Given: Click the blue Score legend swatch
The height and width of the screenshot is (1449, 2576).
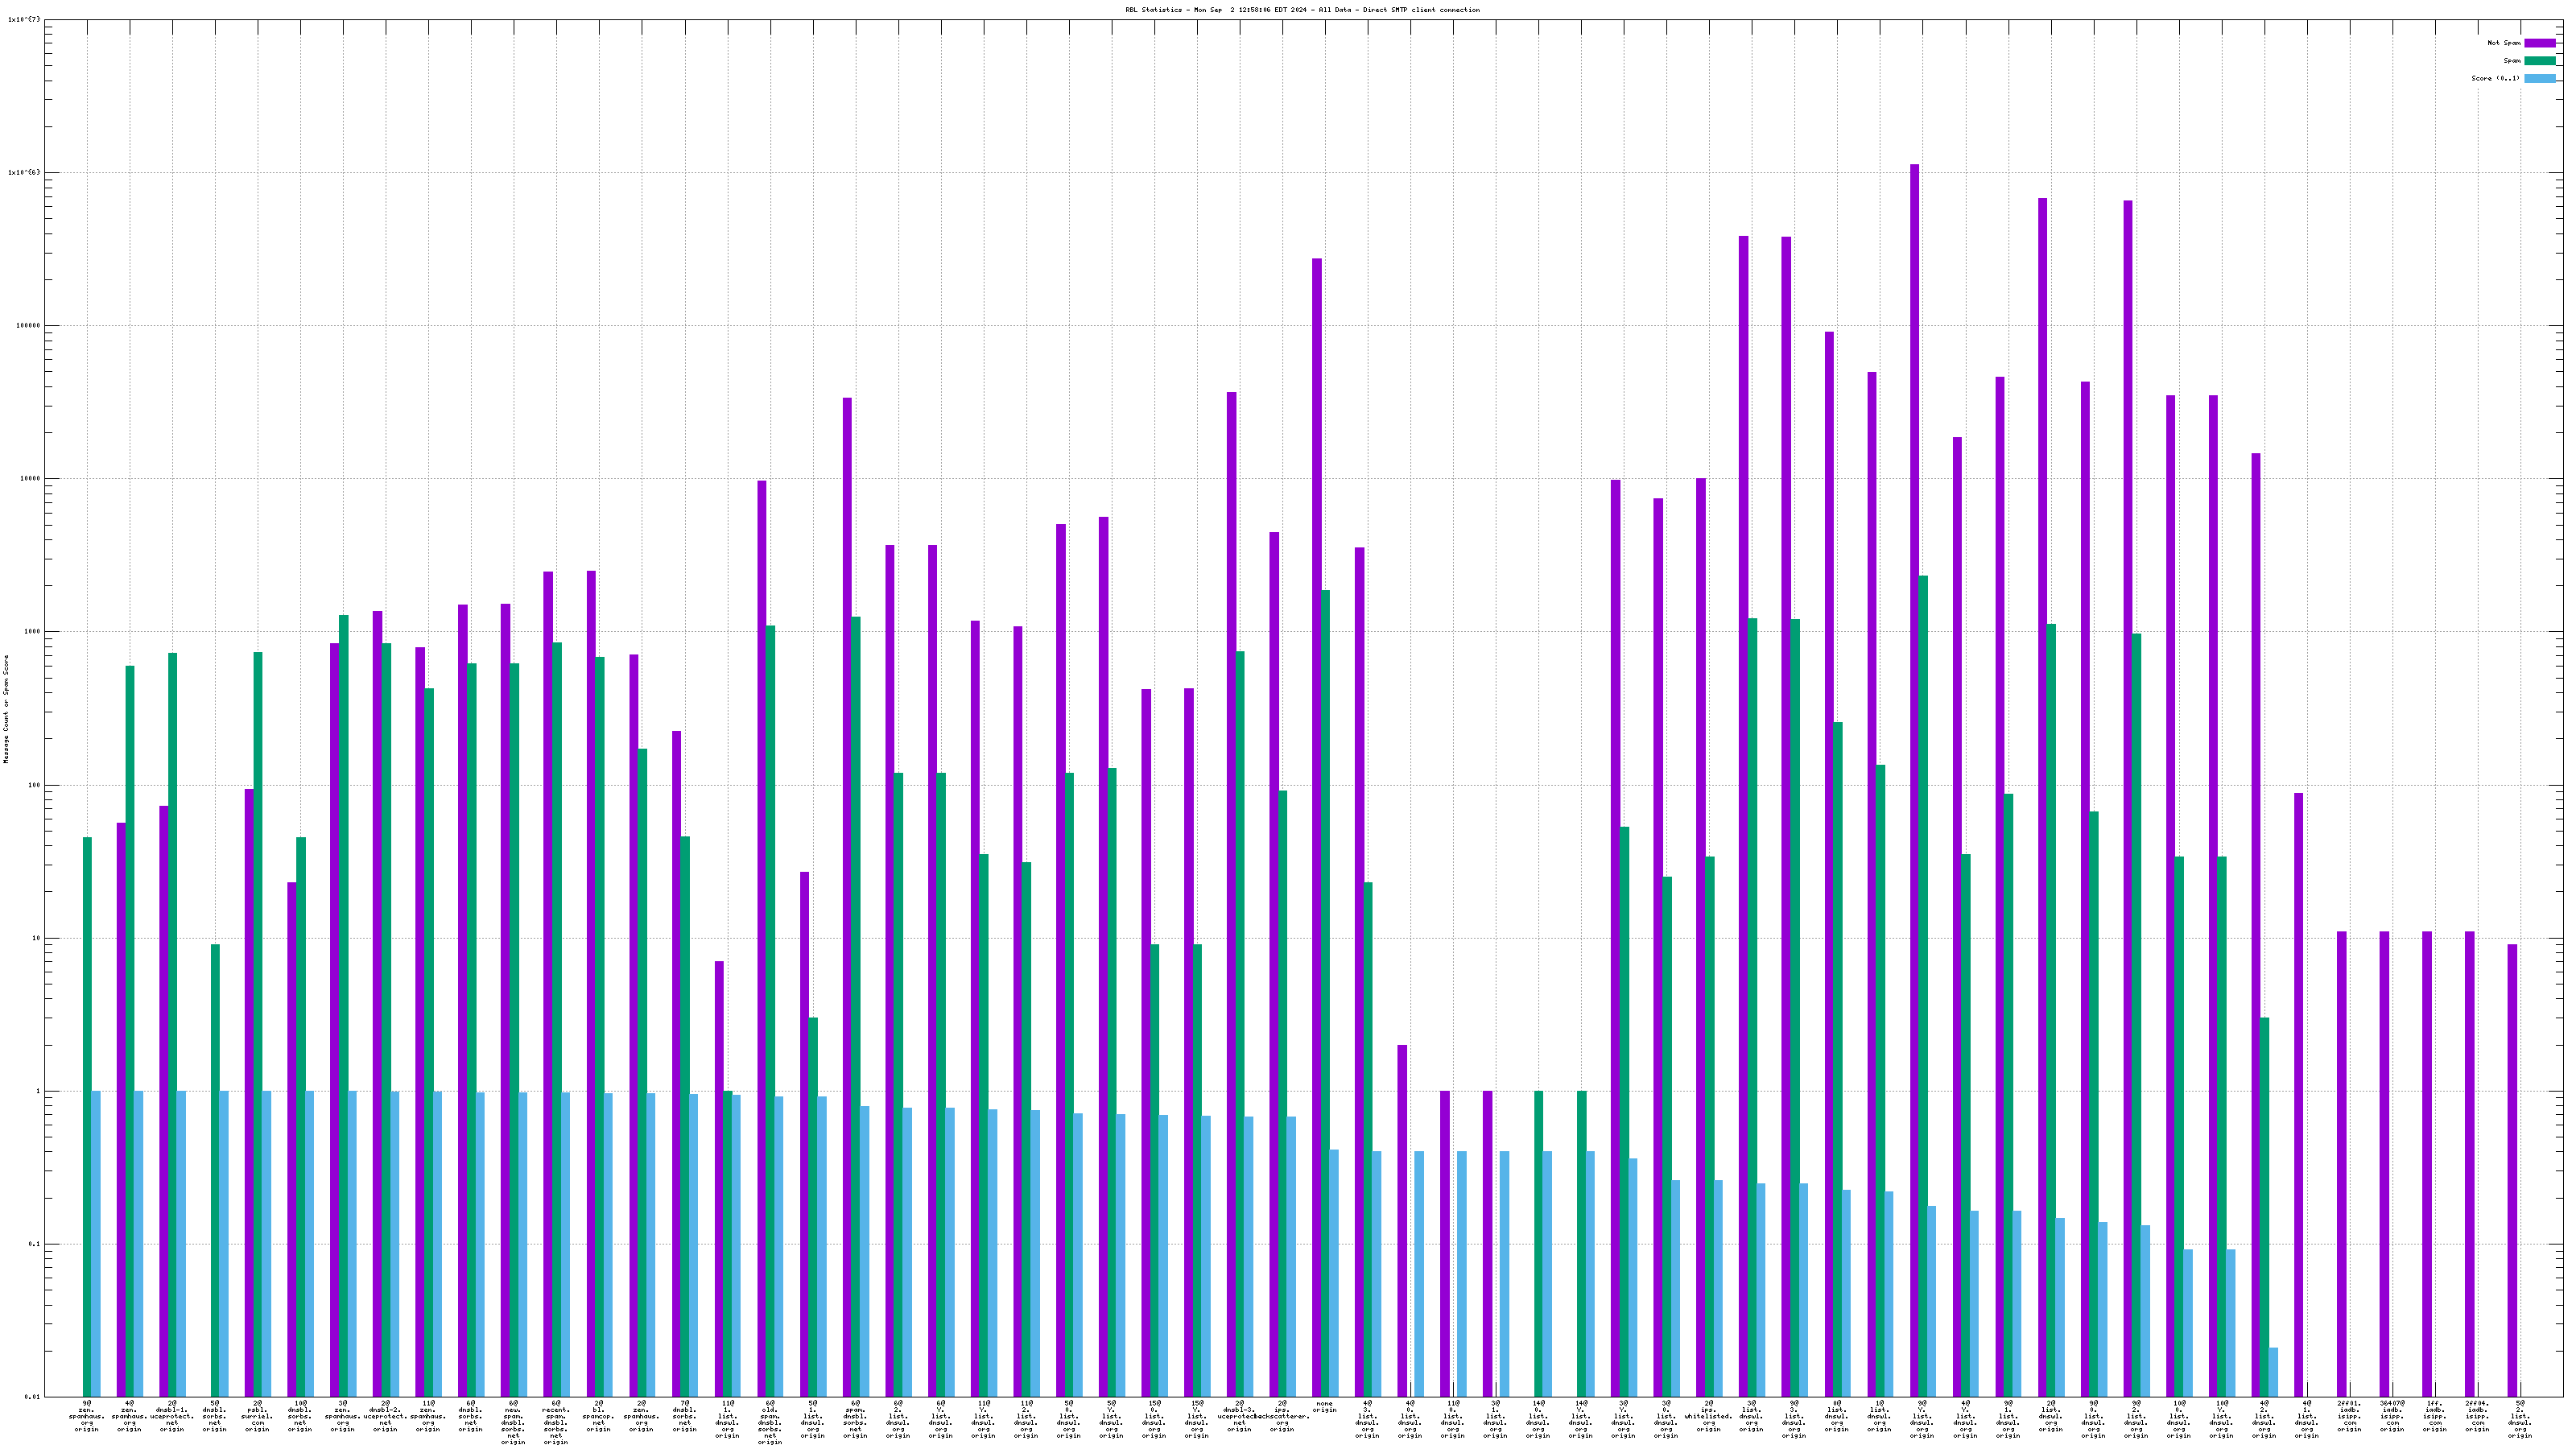Looking at the screenshot, I should click(x=2539, y=78).
